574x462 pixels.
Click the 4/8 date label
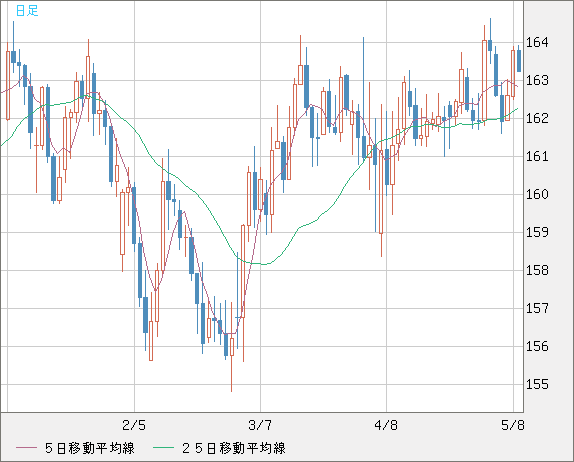point(386,425)
